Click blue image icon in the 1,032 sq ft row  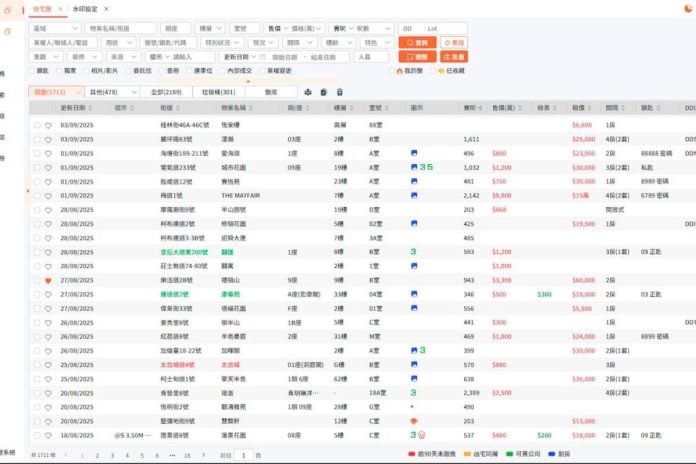414,167
